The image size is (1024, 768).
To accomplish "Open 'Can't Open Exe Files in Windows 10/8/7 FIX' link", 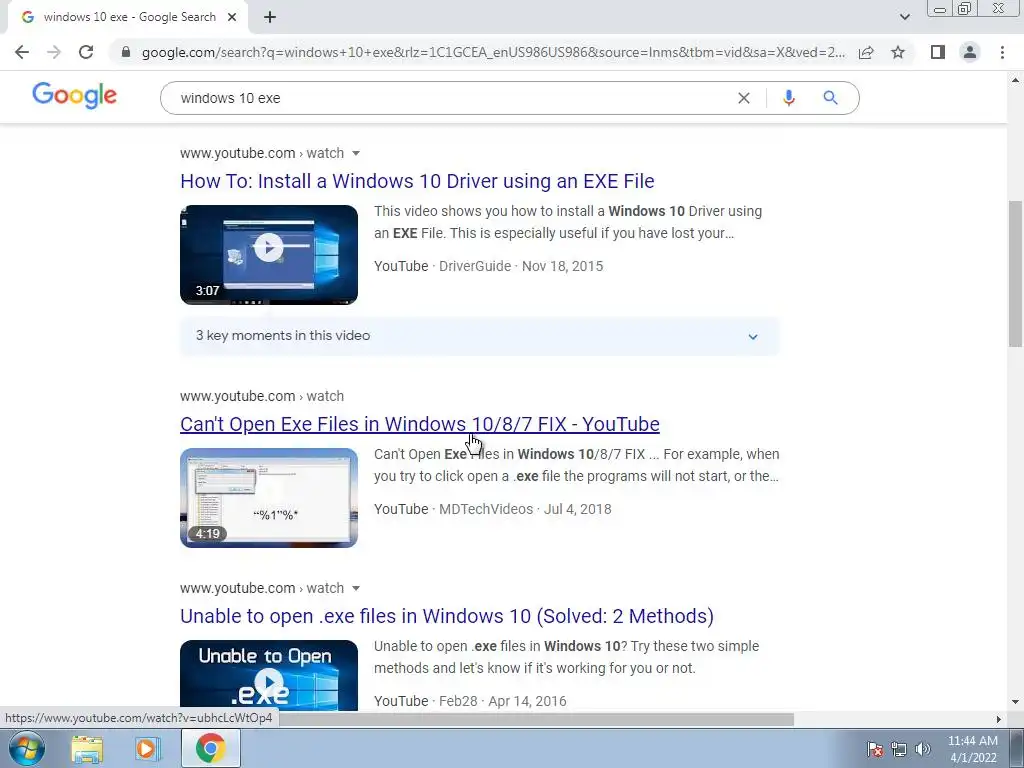I will pyautogui.click(x=420, y=424).
